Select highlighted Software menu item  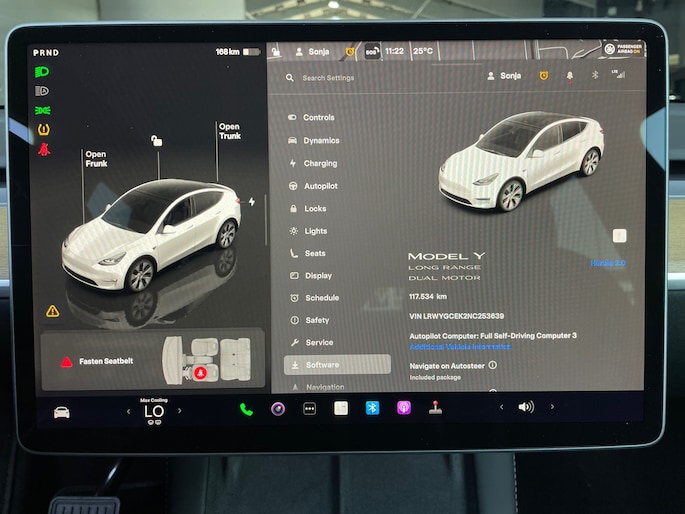337,365
